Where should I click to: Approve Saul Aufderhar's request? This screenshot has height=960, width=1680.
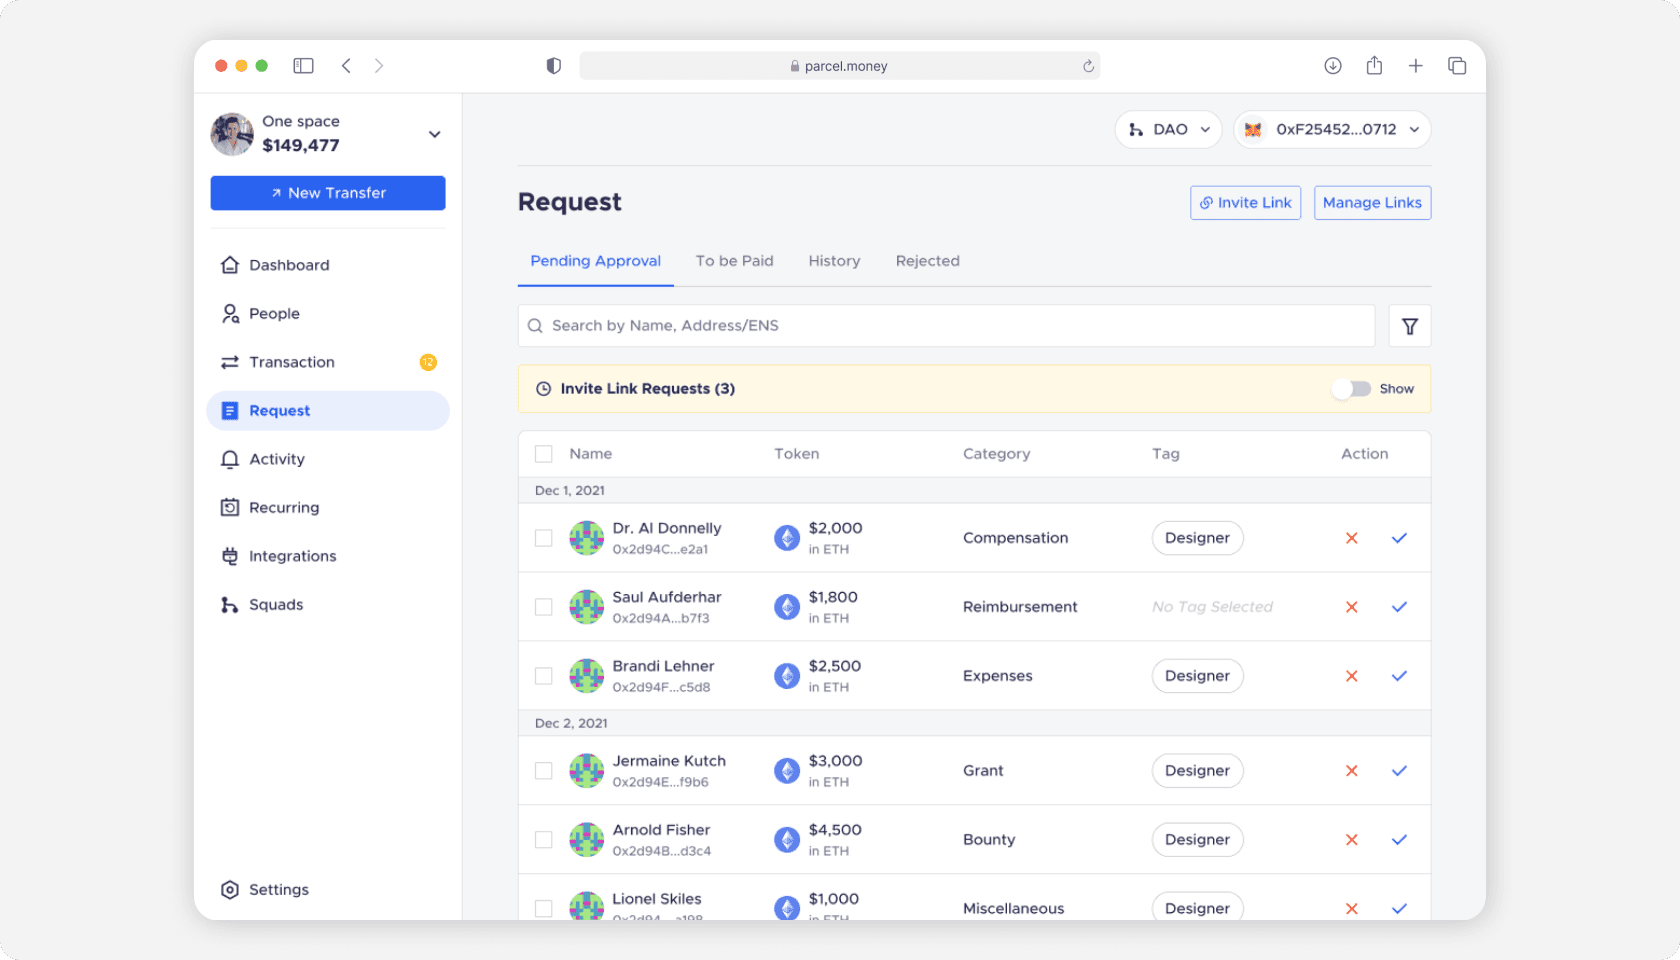1399,607
